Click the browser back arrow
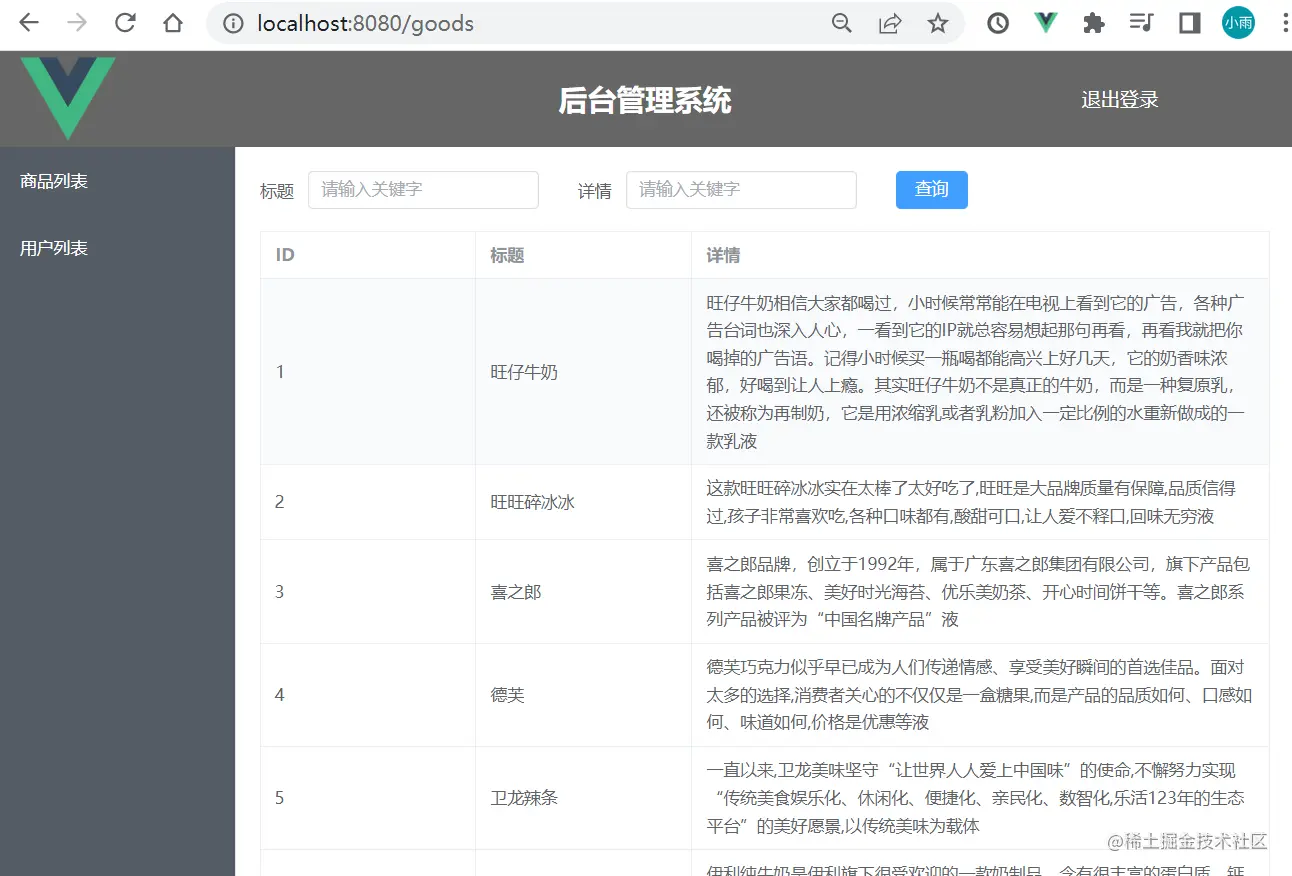 (x=28, y=22)
